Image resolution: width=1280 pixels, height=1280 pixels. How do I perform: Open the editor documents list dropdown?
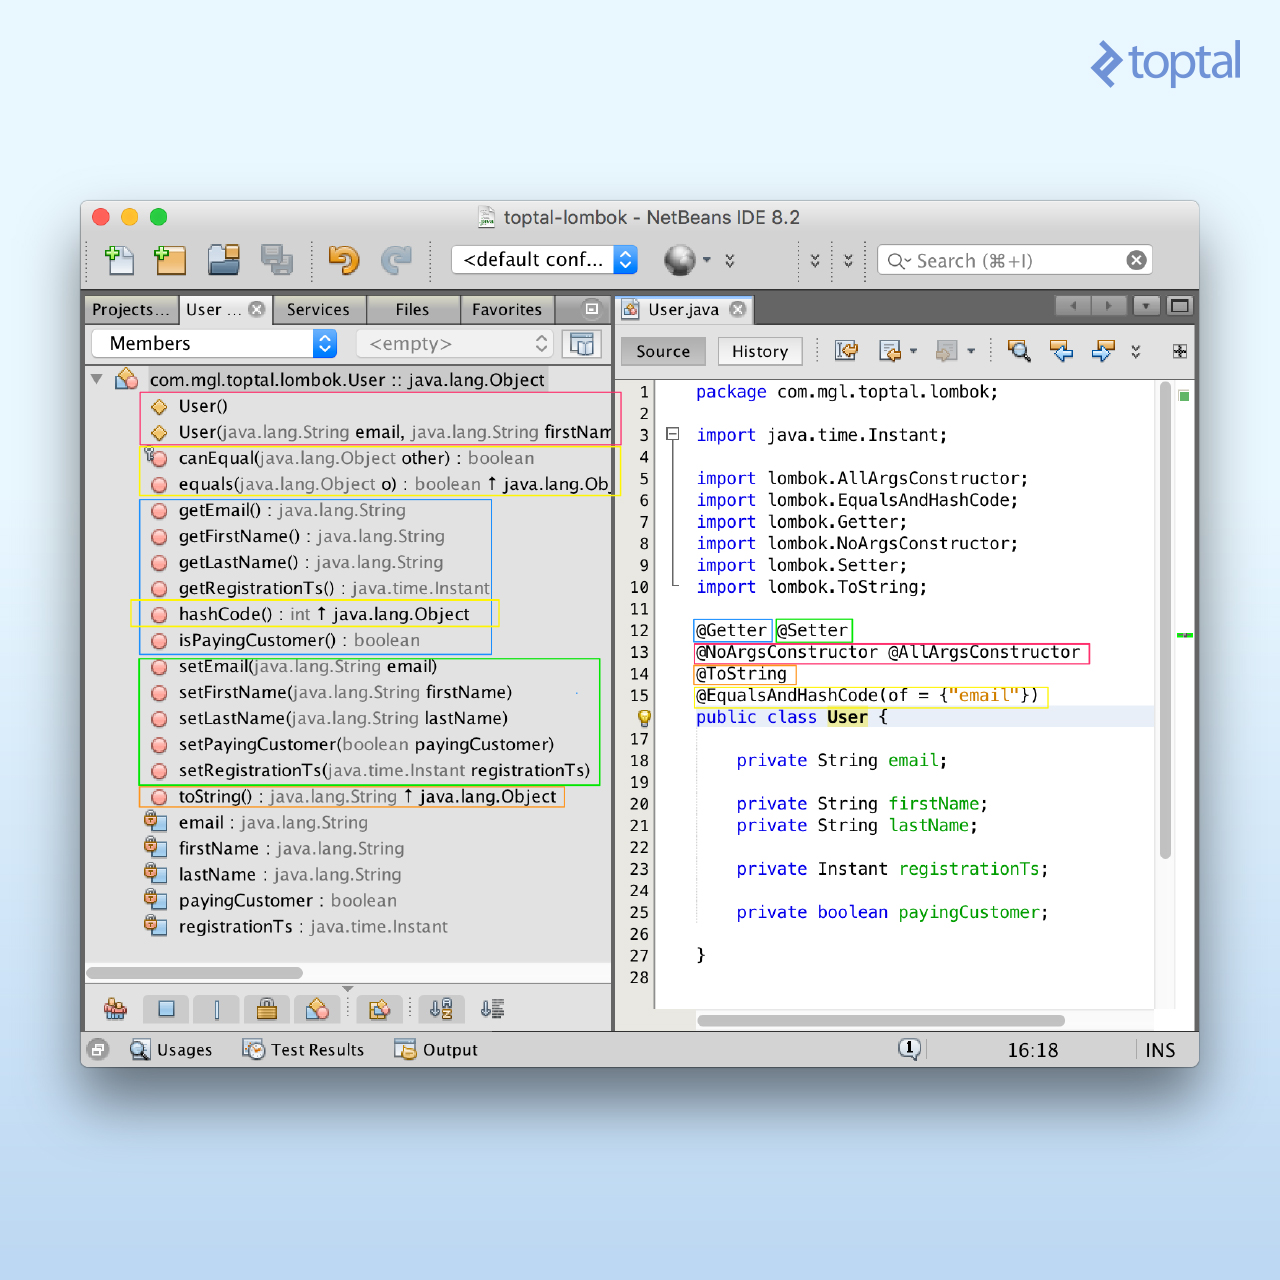(x=1146, y=306)
